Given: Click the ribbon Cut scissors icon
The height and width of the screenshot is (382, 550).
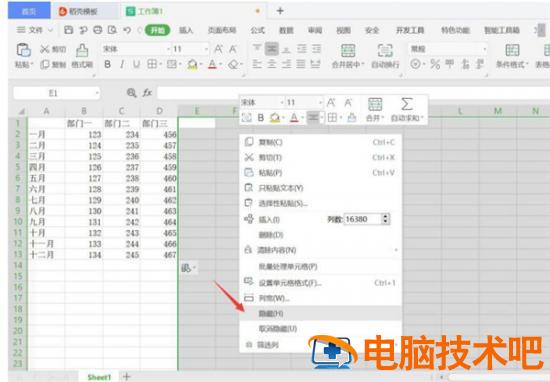Looking at the screenshot, I should (45, 49).
